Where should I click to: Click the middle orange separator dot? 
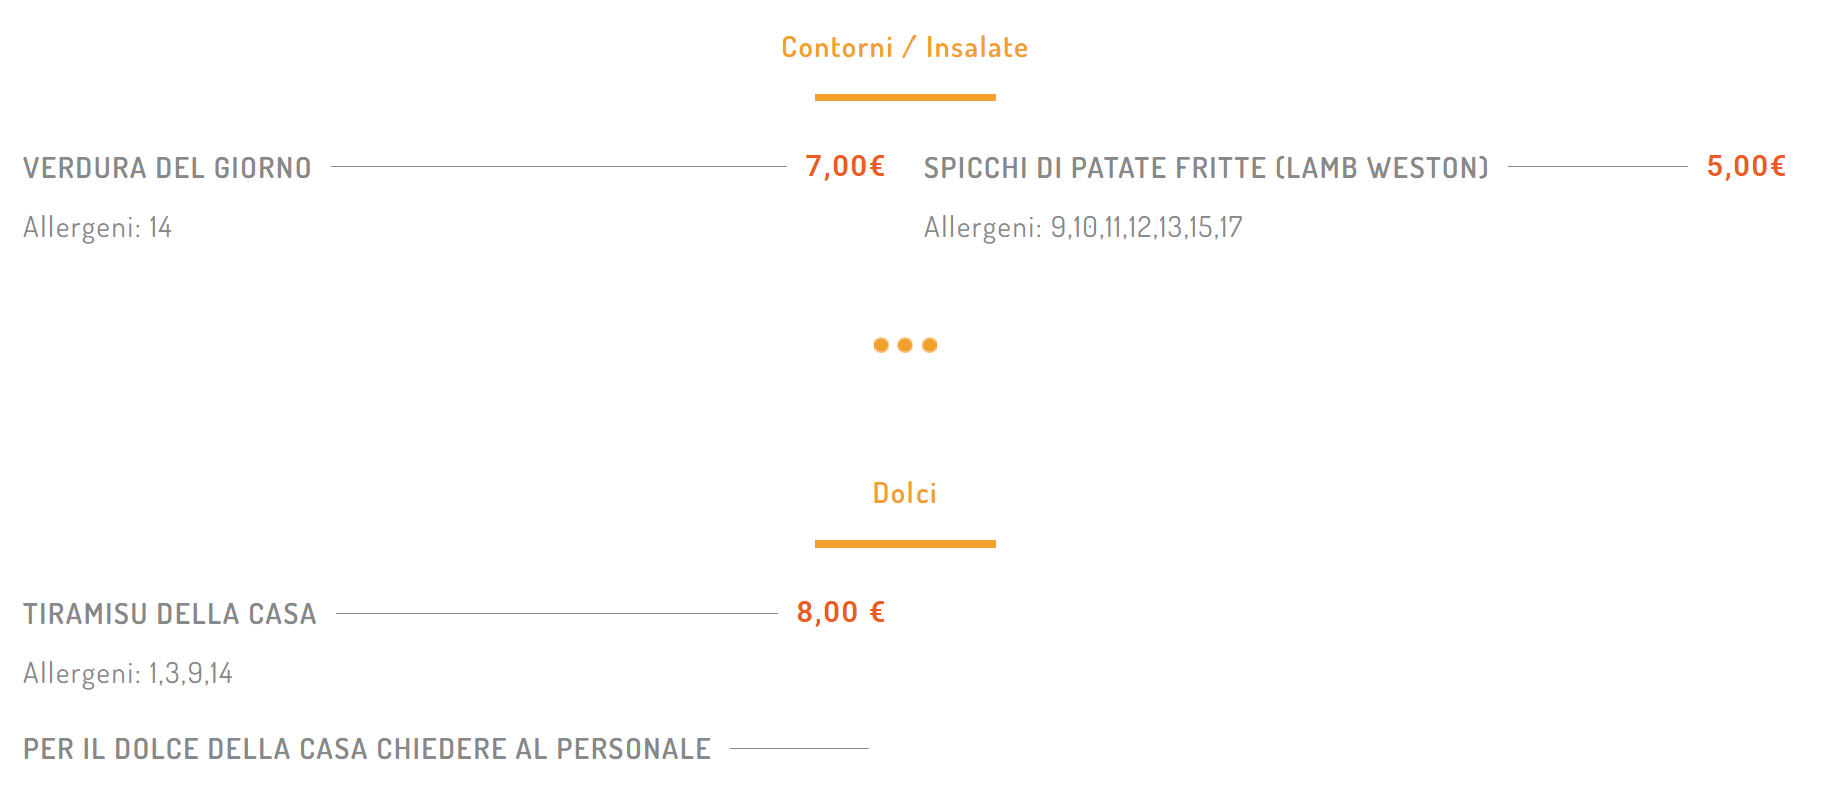pos(905,345)
